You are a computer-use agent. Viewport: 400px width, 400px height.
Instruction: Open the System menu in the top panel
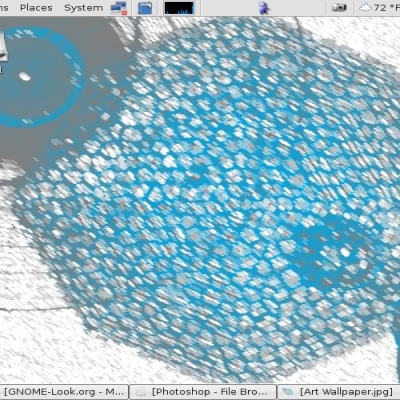click(83, 8)
